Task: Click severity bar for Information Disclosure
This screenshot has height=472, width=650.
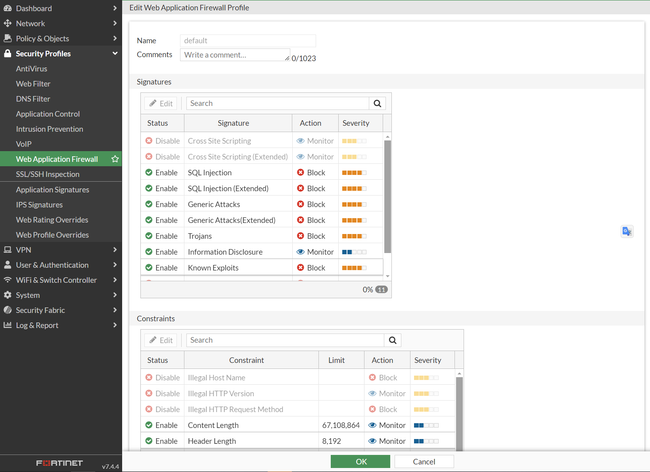Action: tap(354, 252)
